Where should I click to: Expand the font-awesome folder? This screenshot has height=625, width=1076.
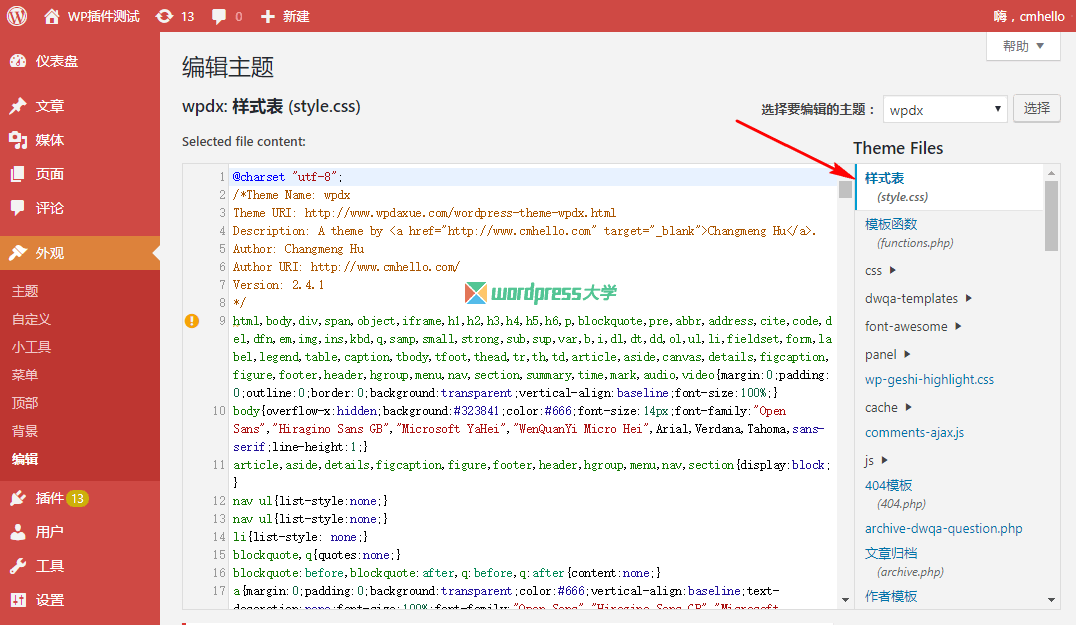(x=958, y=326)
